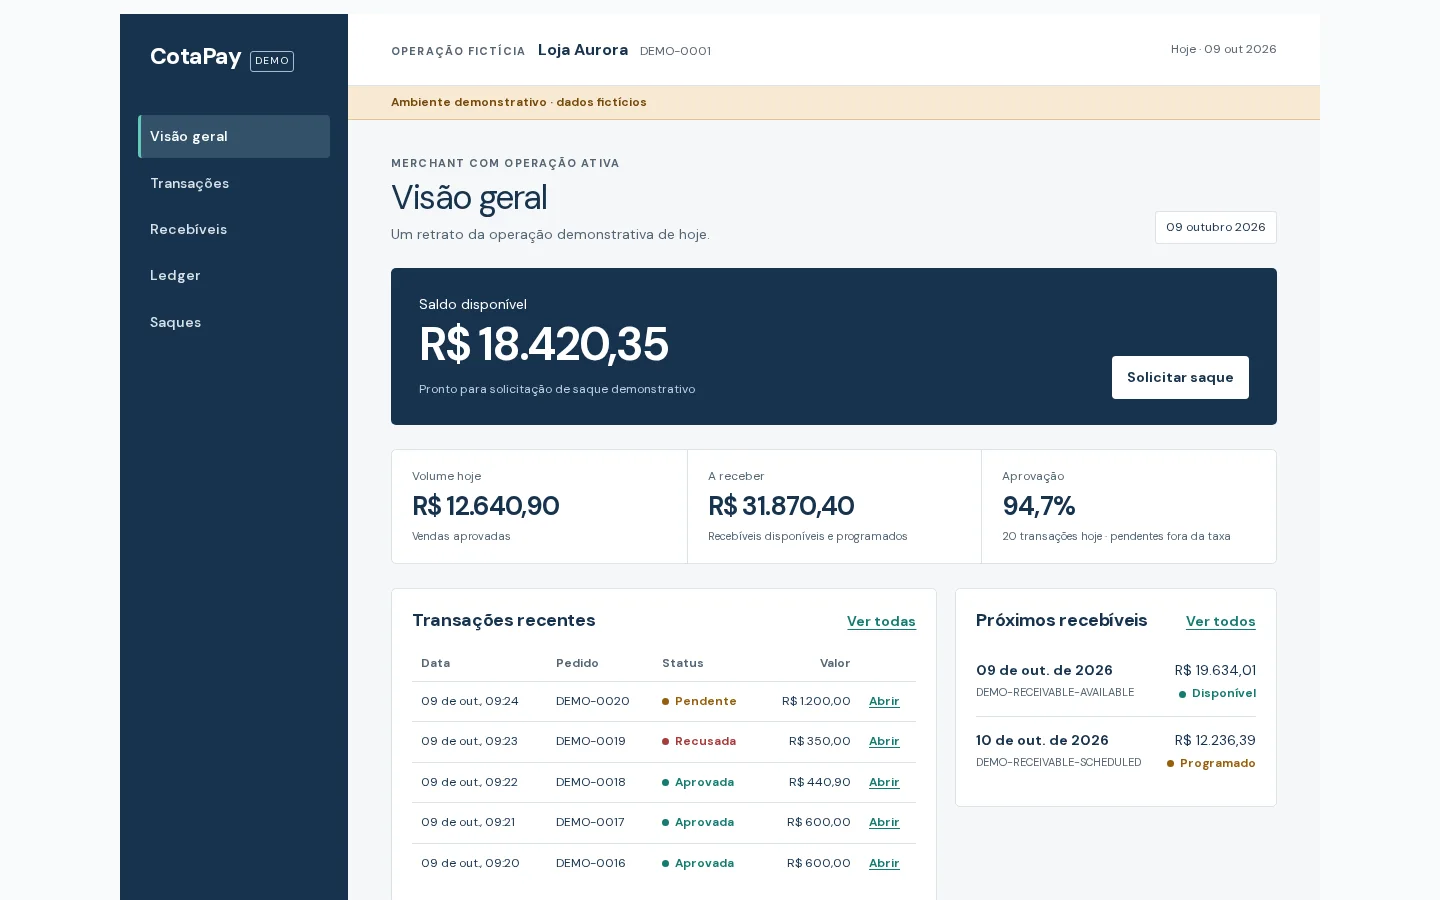Click the Hoje · 09 out 2026 header date
1440x900 pixels.
1224,49
